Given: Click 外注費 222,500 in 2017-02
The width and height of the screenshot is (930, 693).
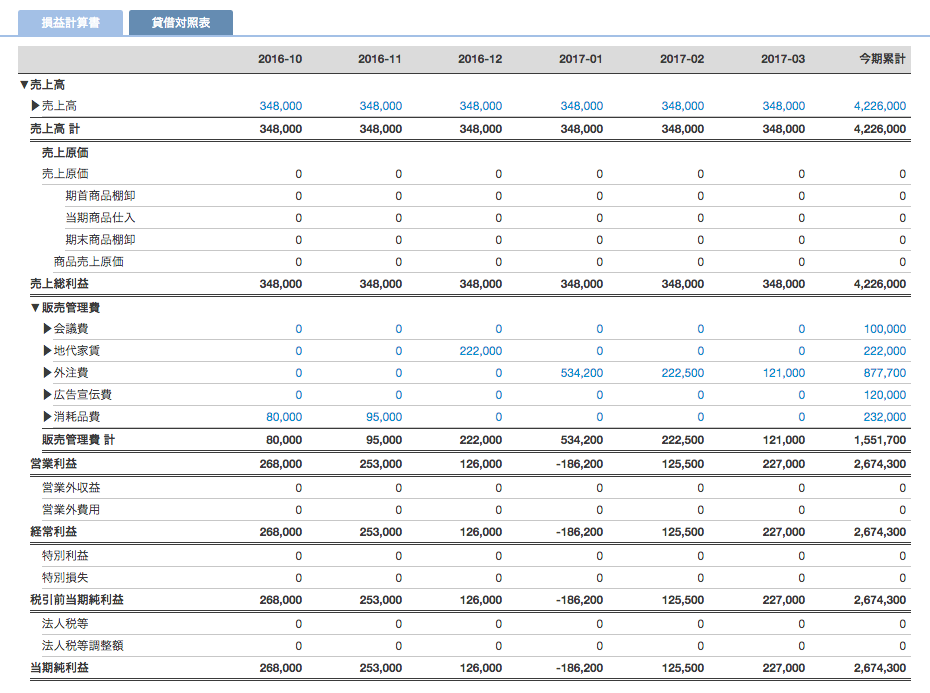Looking at the screenshot, I should click(x=683, y=373).
